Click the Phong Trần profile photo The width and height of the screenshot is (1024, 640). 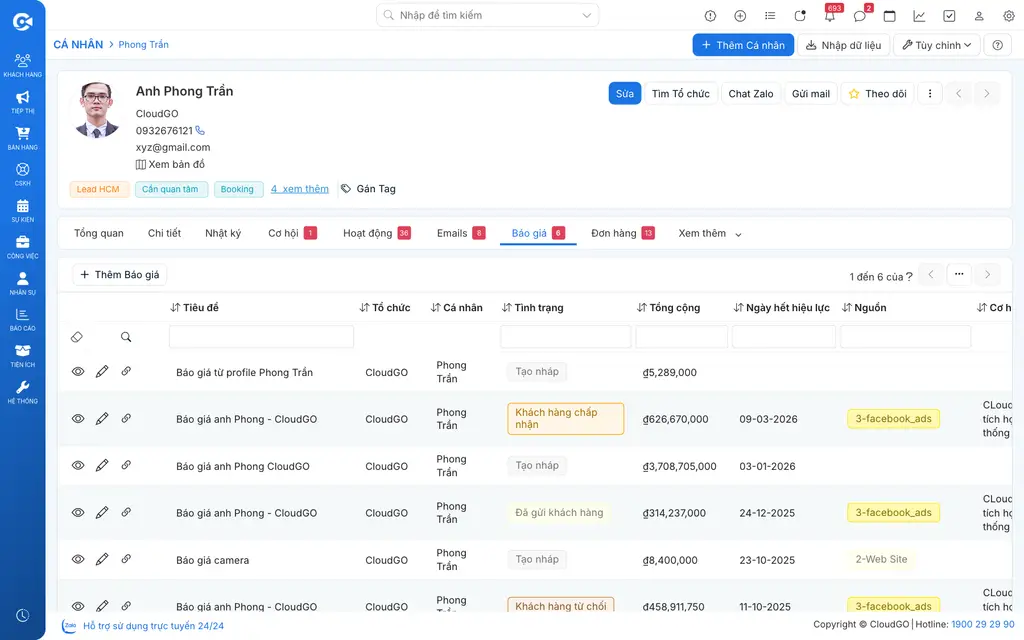[97, 110]
